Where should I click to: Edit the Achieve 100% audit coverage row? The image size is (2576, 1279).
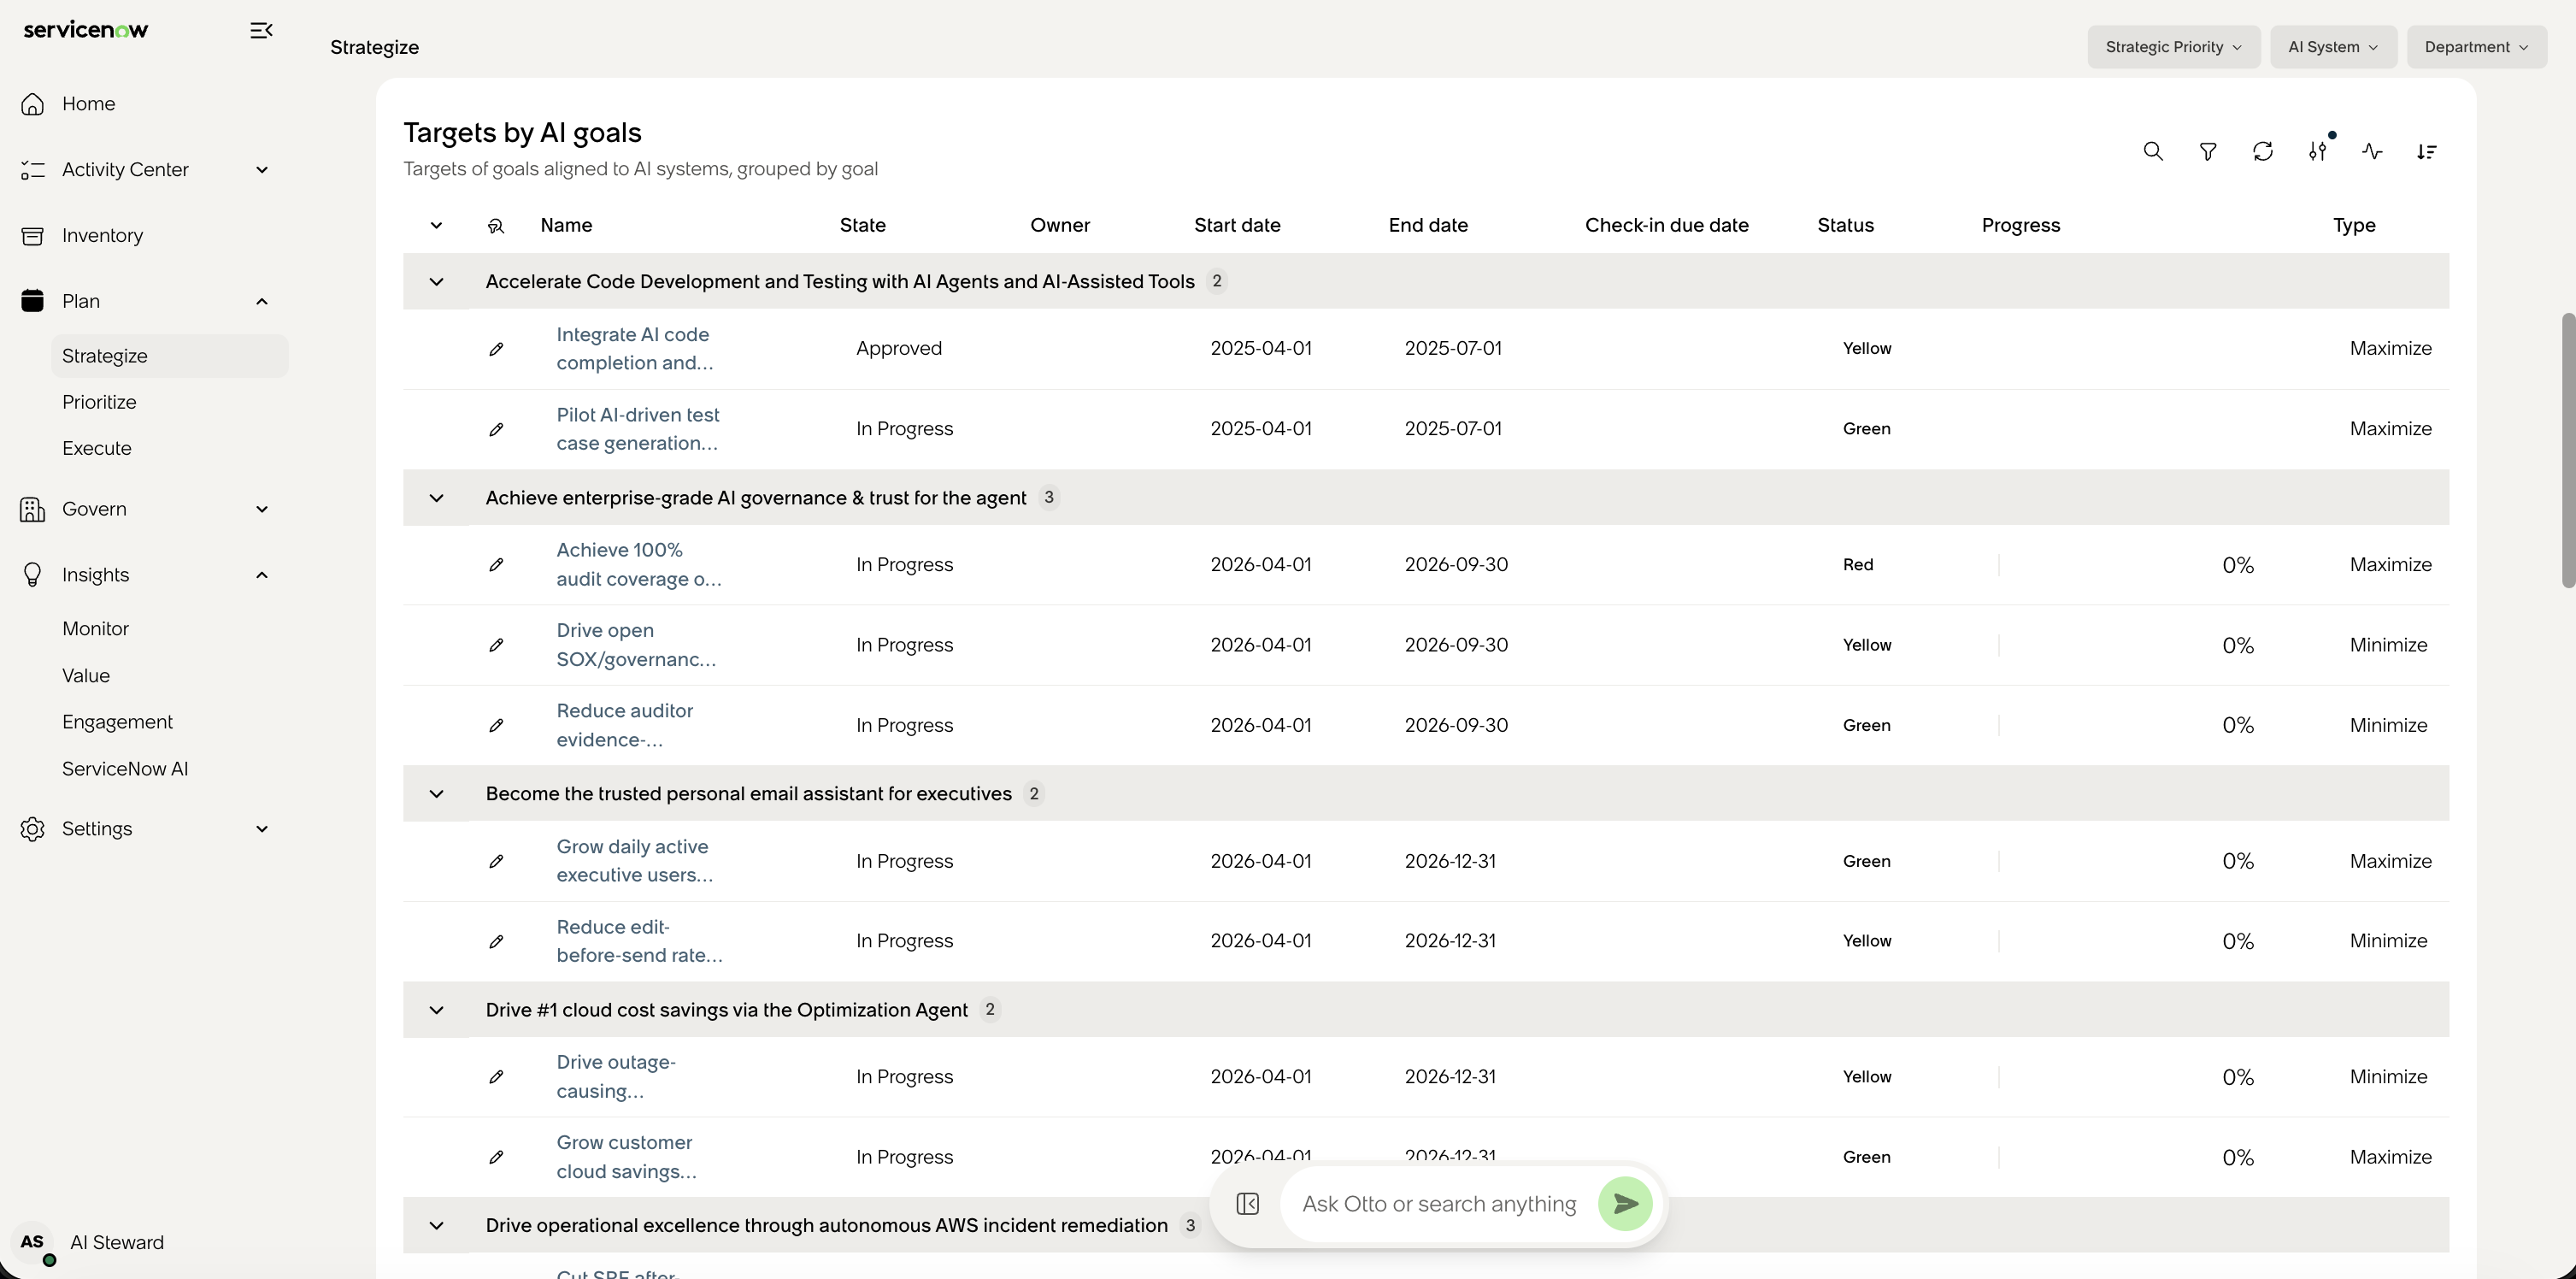496,565
